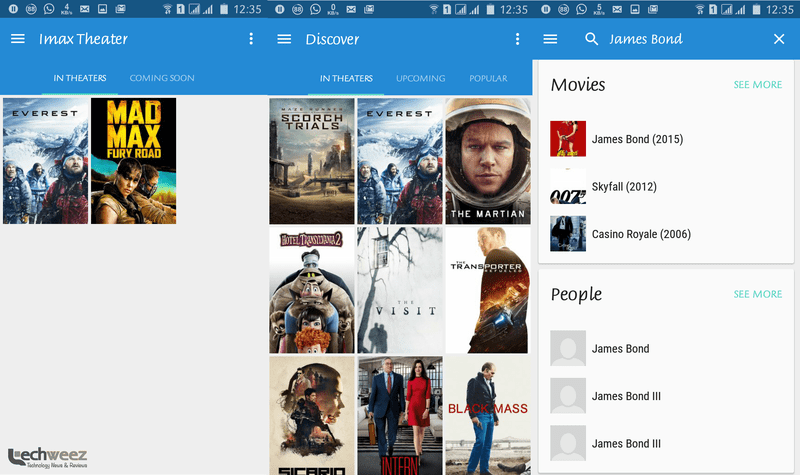Viewport: 800px width, 475px height.
Task: Open hamburger menu on James Bond search screen
Action: [550, 39]
